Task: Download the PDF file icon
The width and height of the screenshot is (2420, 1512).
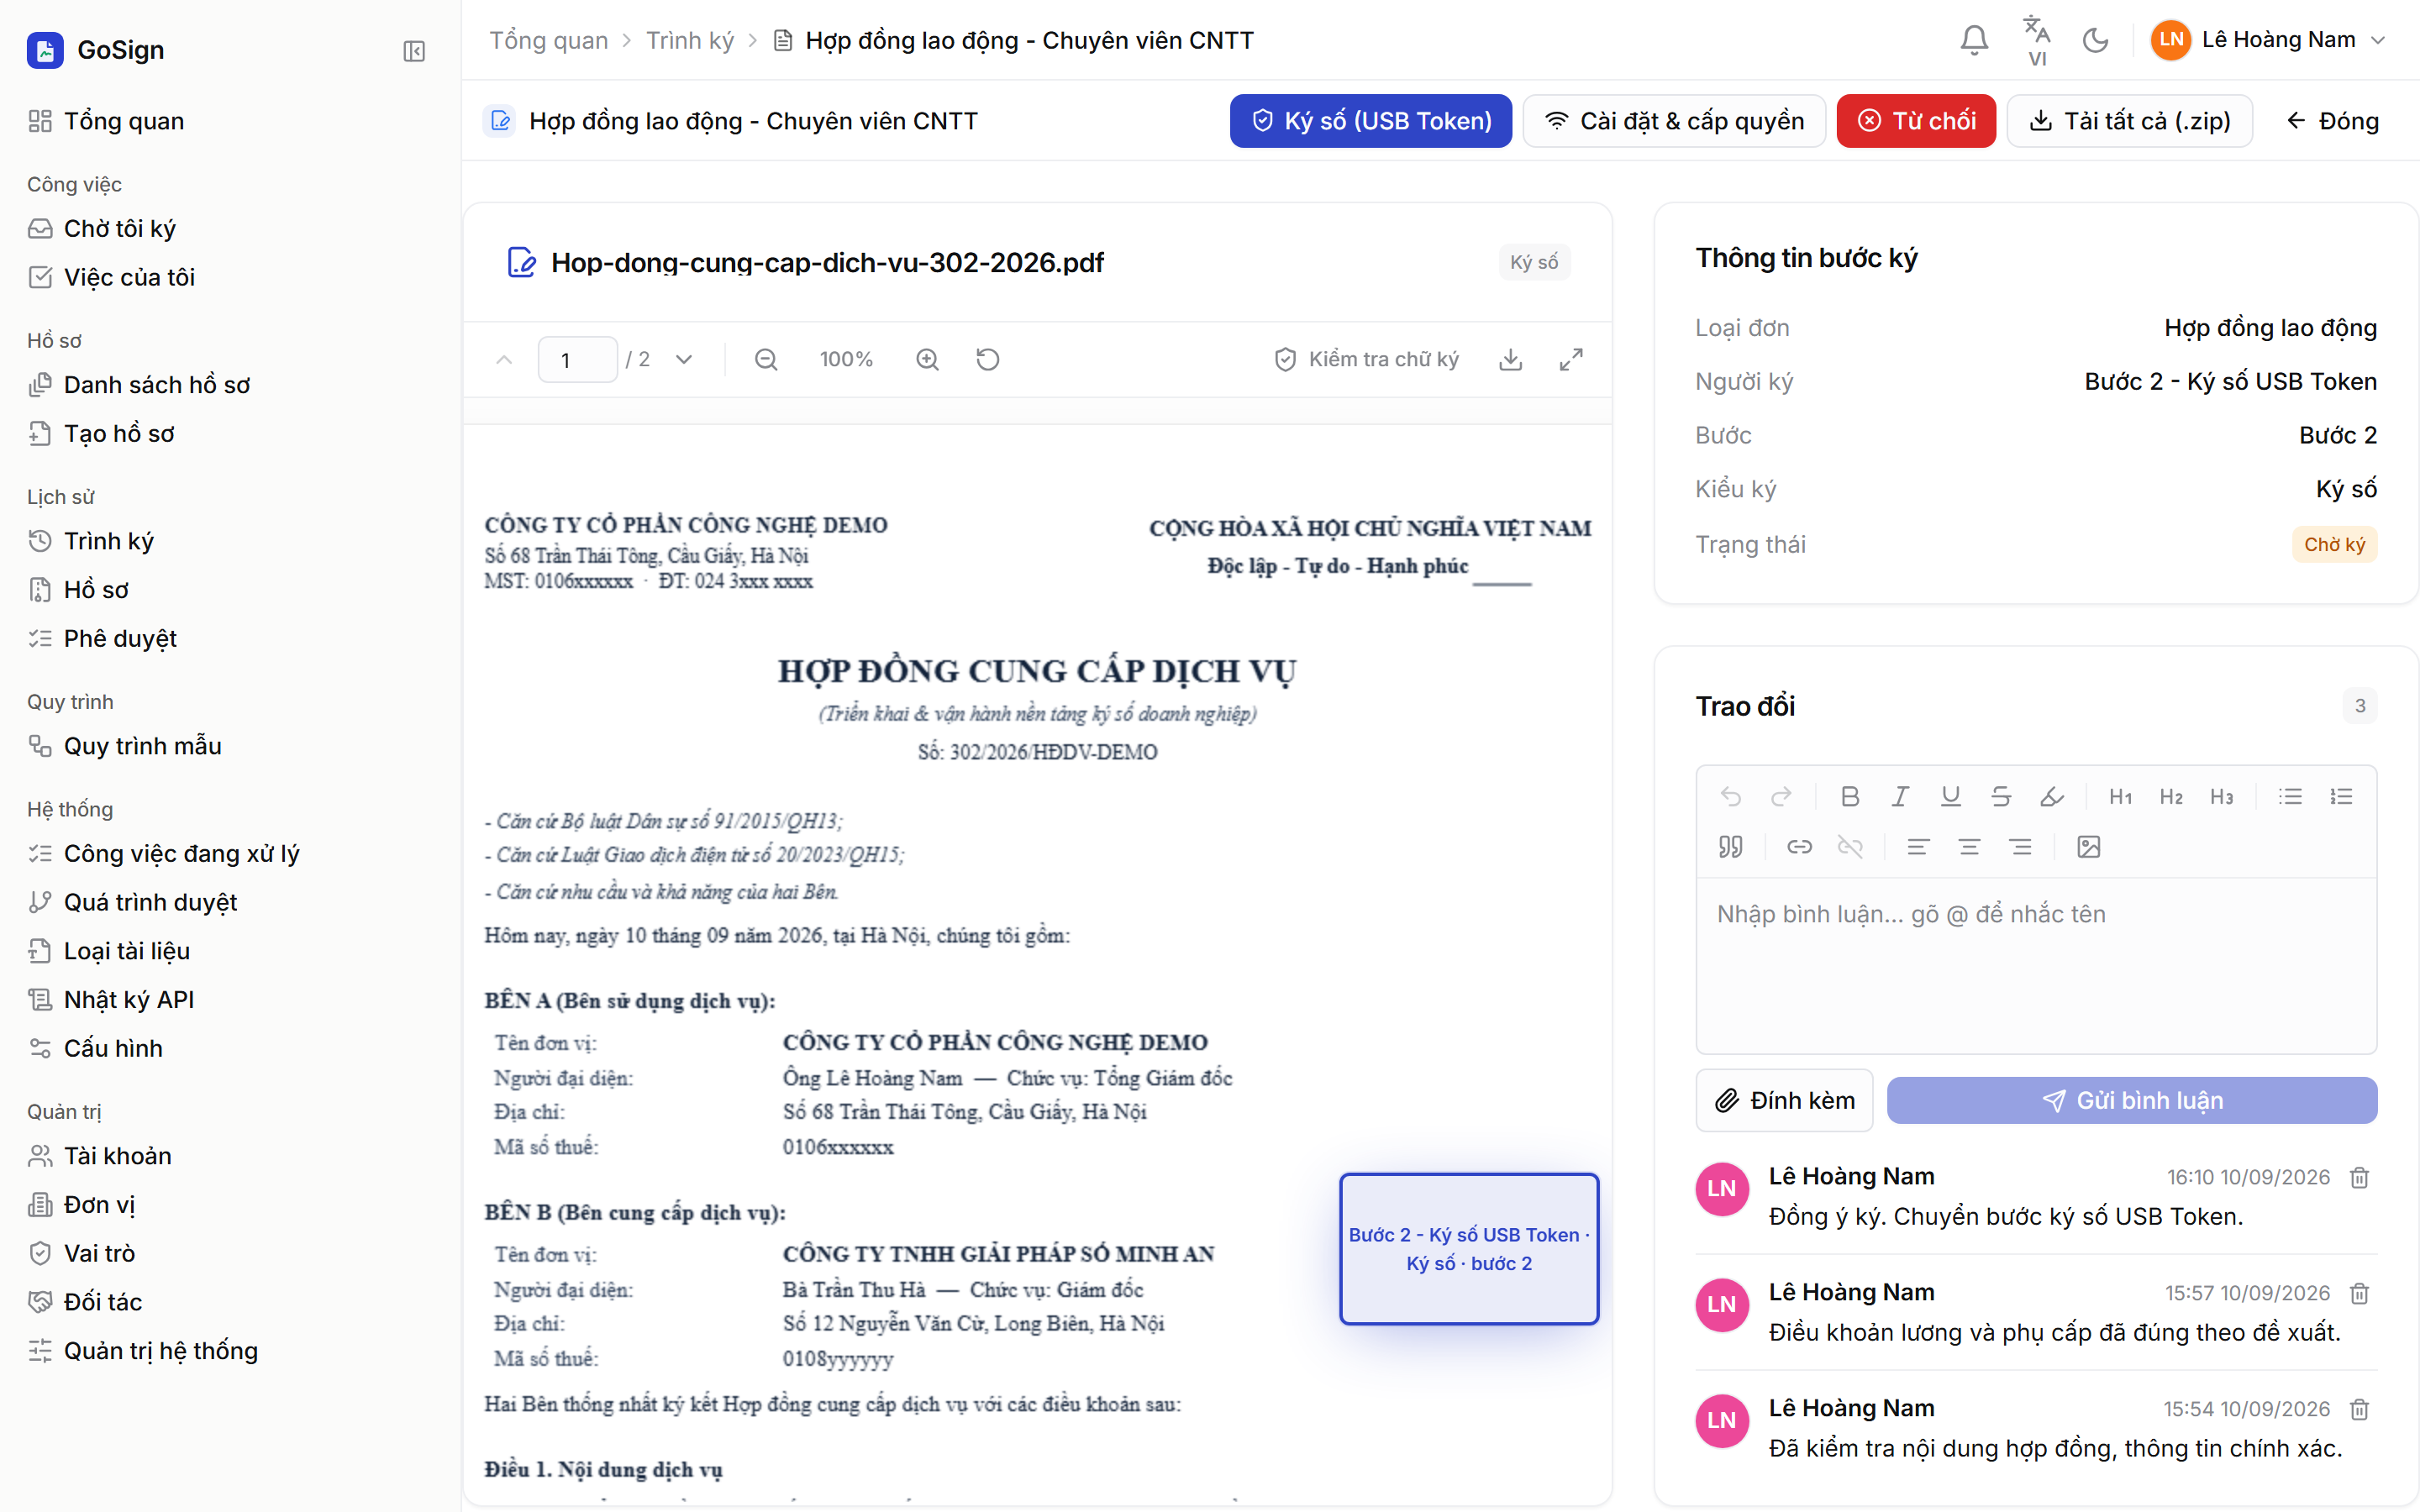Action: point(1510,359)
